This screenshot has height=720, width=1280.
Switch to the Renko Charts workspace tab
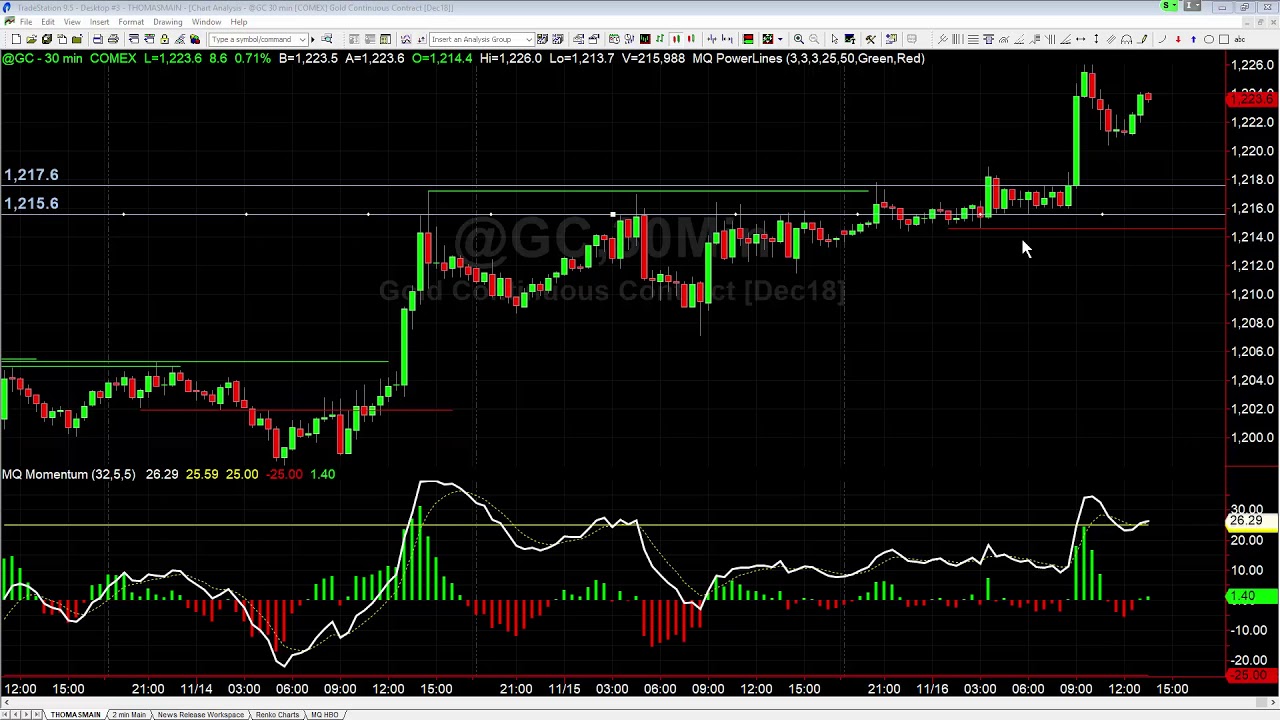(278, 714)
